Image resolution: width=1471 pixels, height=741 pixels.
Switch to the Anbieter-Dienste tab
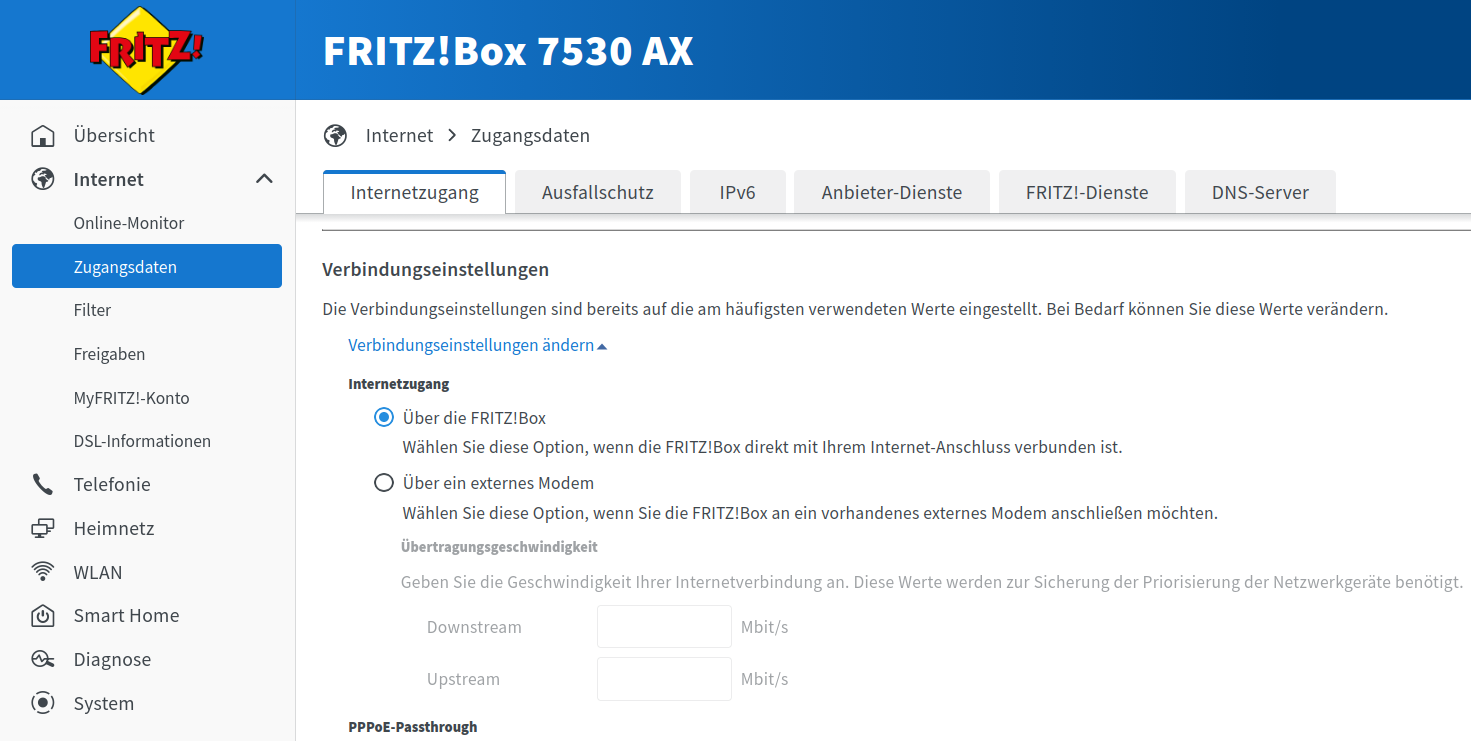pos(892,192)
